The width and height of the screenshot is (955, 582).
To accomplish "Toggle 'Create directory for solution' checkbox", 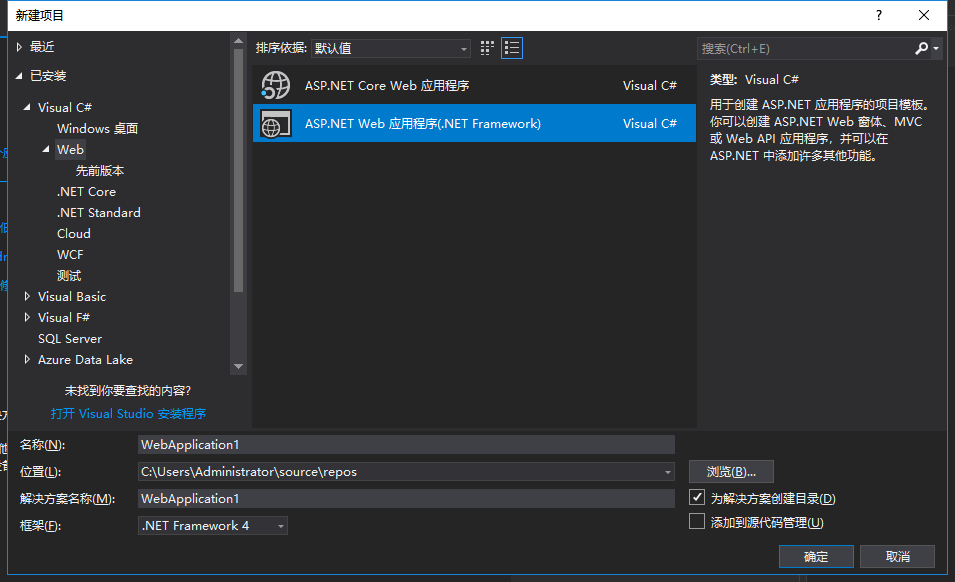I will 697,497.
